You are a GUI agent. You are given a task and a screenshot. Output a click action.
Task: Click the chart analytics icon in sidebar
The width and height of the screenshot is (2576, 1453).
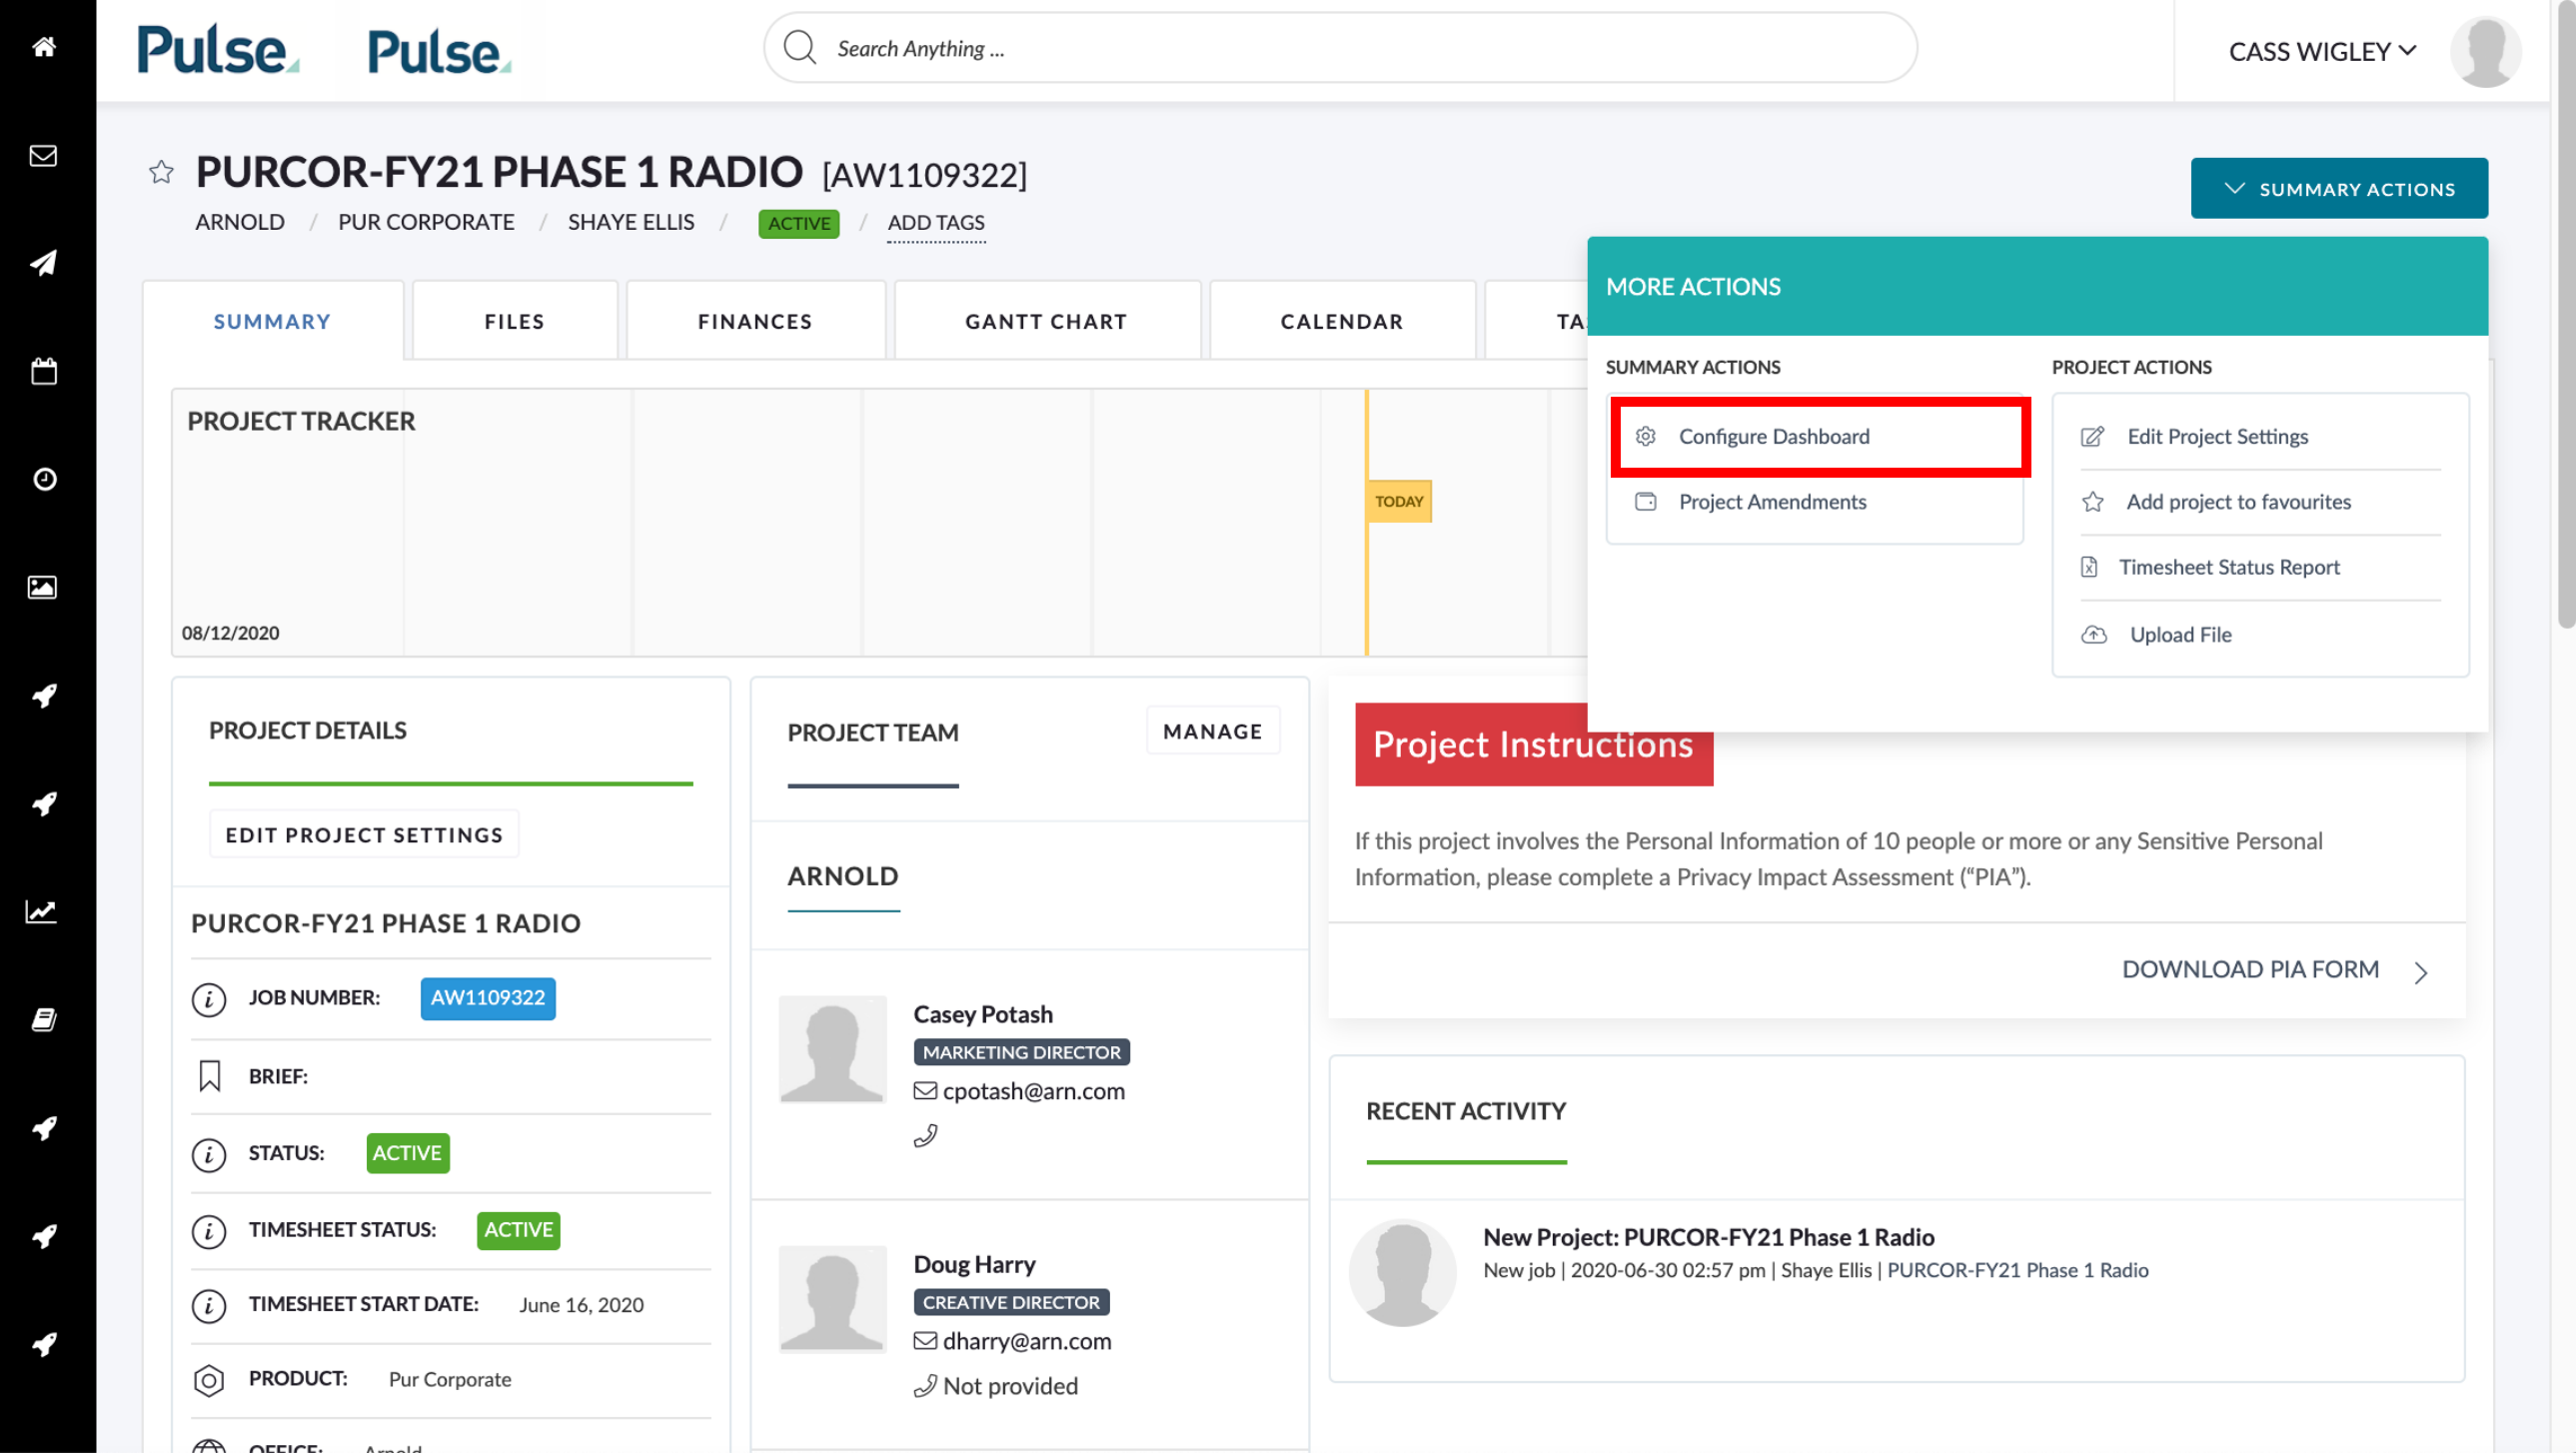(x=41, y=911)
